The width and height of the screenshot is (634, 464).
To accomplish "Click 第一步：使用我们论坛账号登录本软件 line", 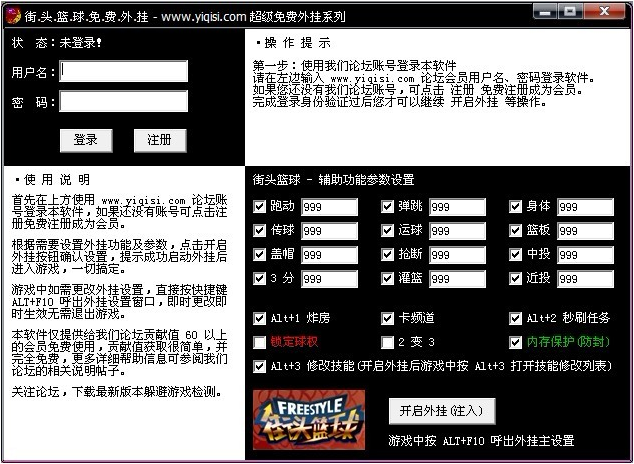I will 355,65.
